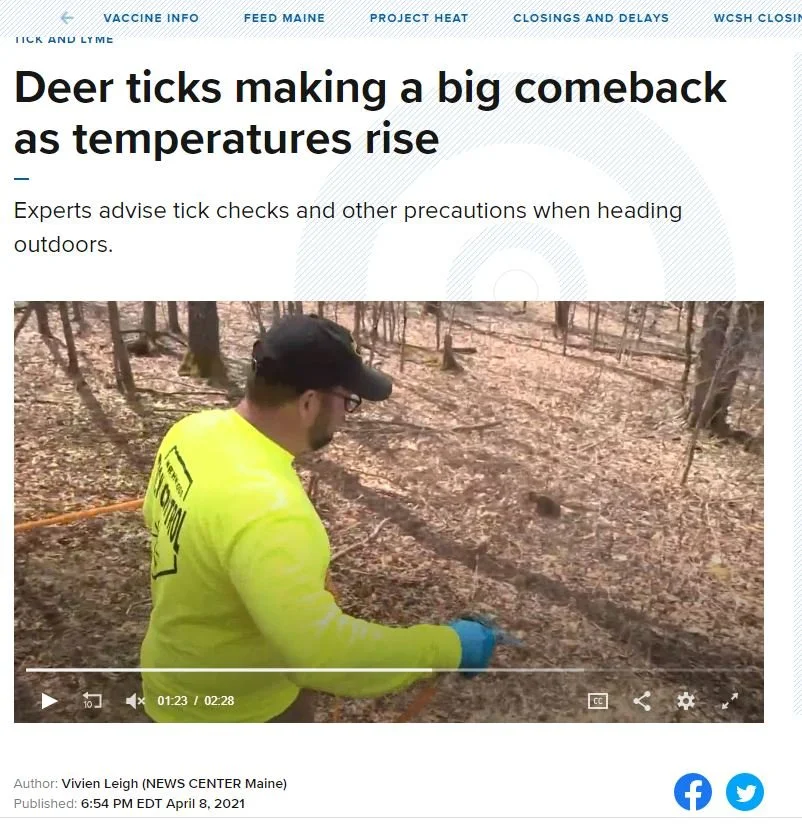This screenshot has height=829, width=802.
Task: Open Feed Maine menu item
Action: pyautogui.click(x=284, y=18)
